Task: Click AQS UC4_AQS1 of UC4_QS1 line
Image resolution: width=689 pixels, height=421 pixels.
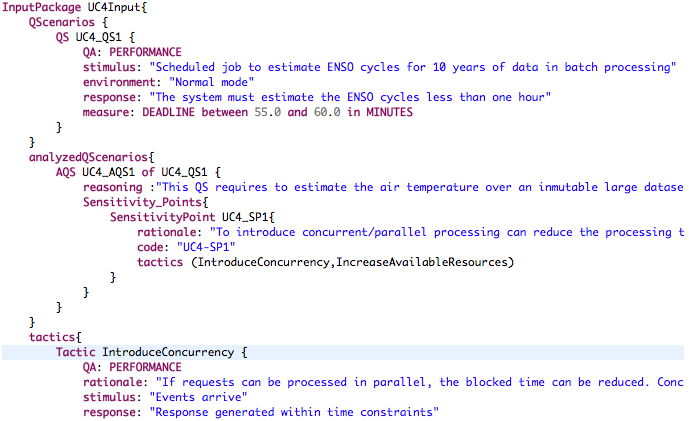Action: click(x=138, y=172)
